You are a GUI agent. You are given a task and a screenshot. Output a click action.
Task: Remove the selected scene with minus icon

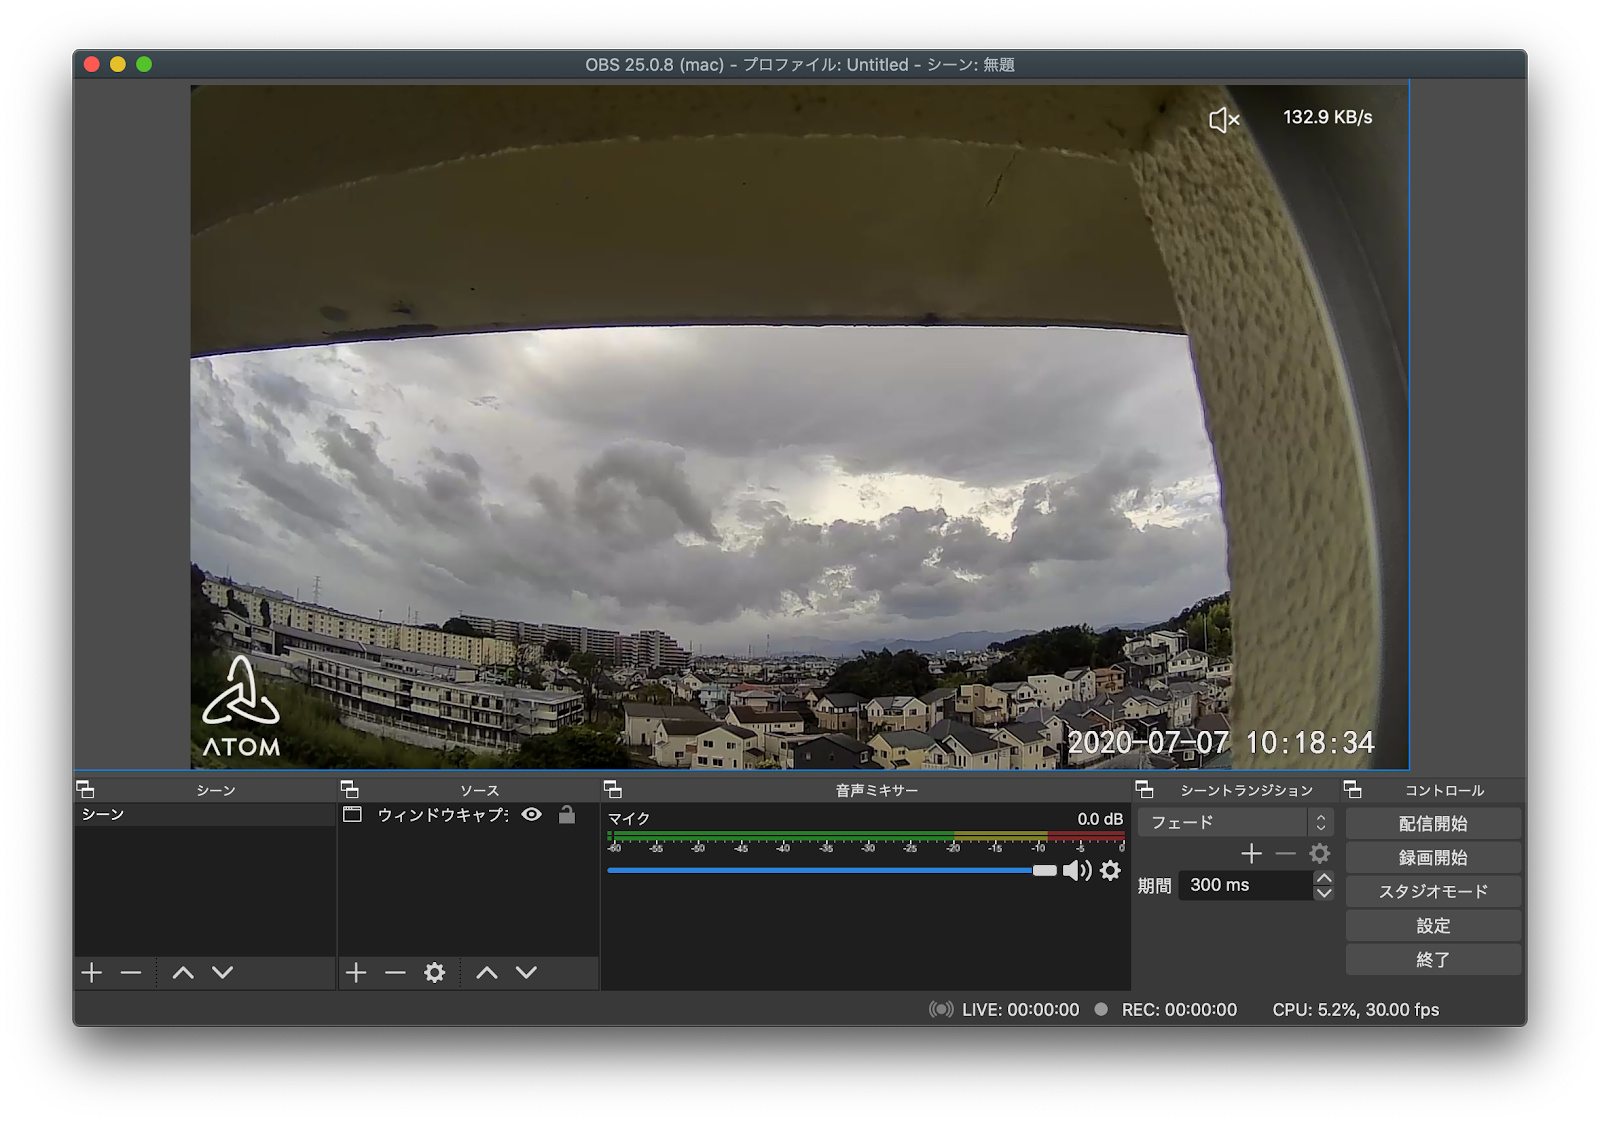[x=131, y=972]
